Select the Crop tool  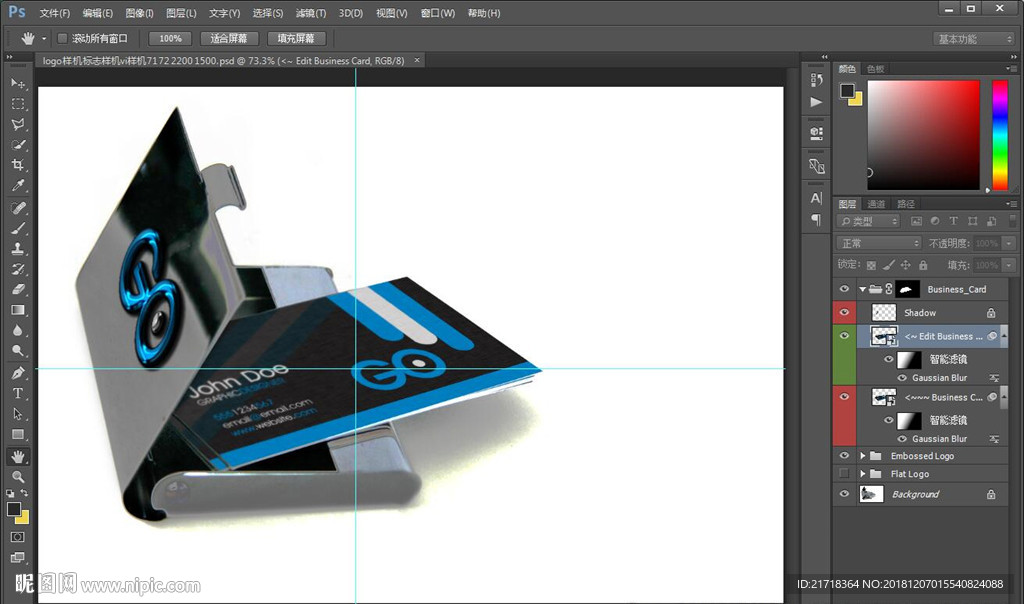(x=18, y=165)
